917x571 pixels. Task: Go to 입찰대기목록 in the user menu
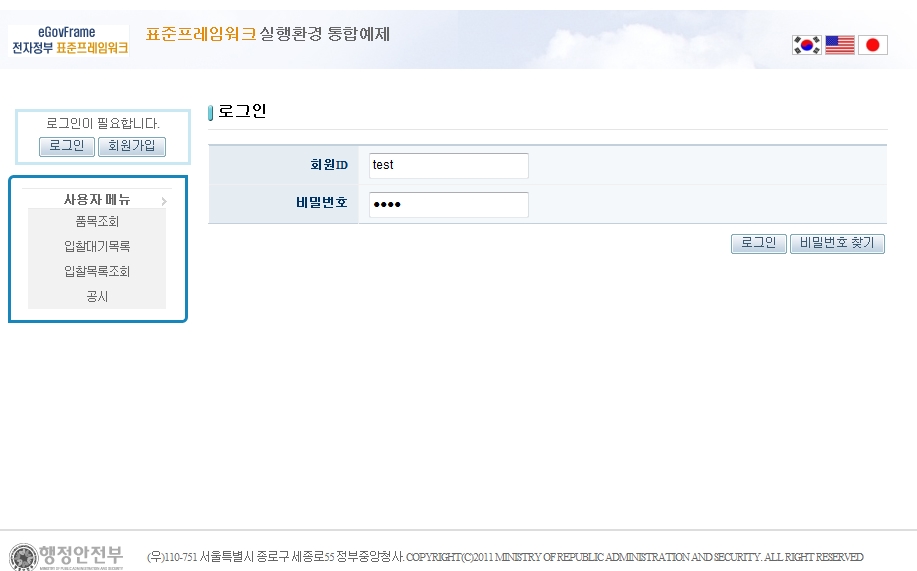tap(97, 246)
